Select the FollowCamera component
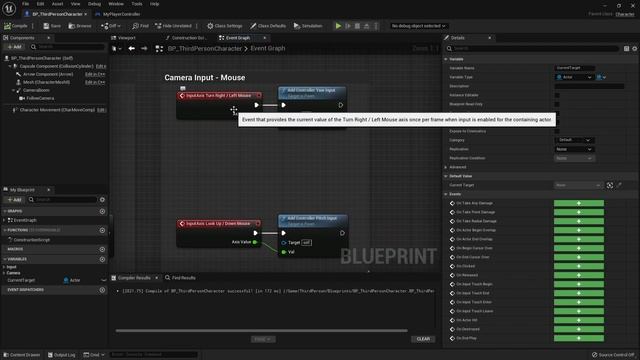Viewport: 640px width, 360px height. pos(40,98)
